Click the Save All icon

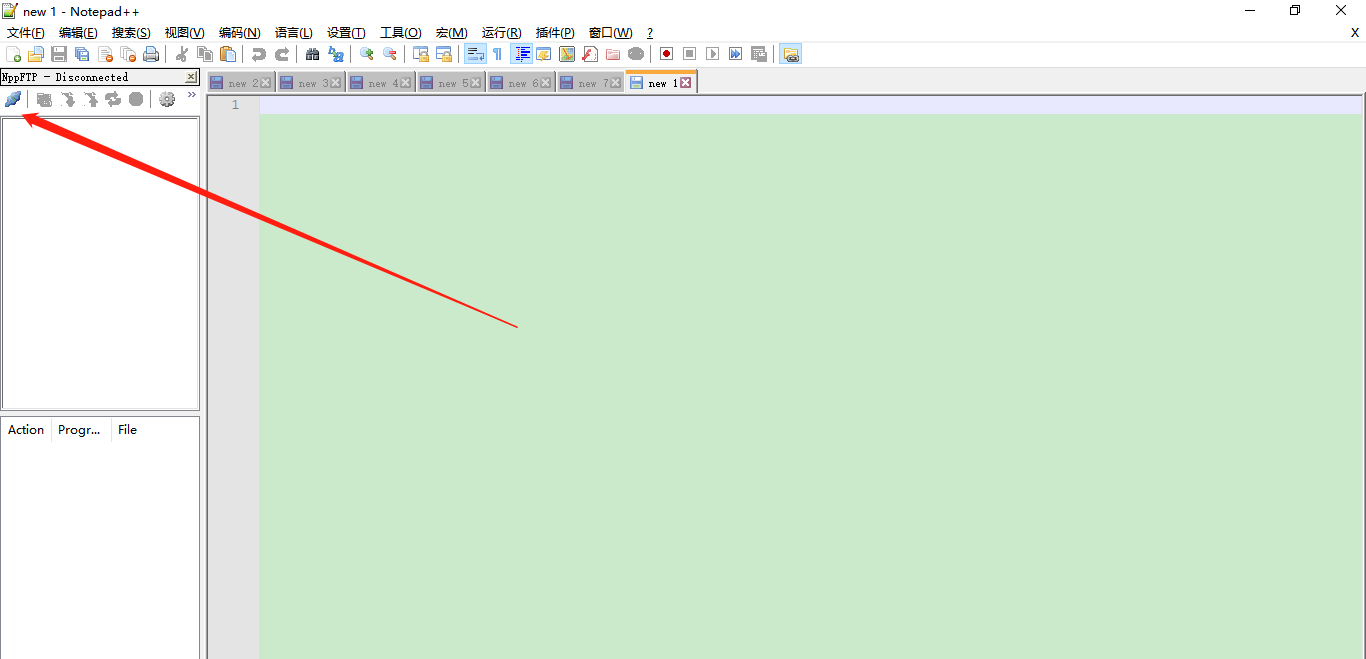pyautogui.click(x=82, y=54)
